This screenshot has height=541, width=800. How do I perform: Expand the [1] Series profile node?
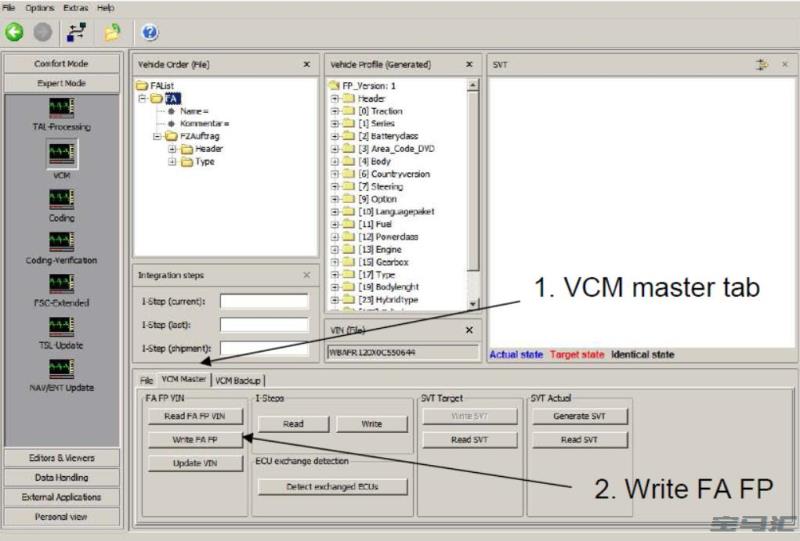pyautogui.click(x=335, y=124)
